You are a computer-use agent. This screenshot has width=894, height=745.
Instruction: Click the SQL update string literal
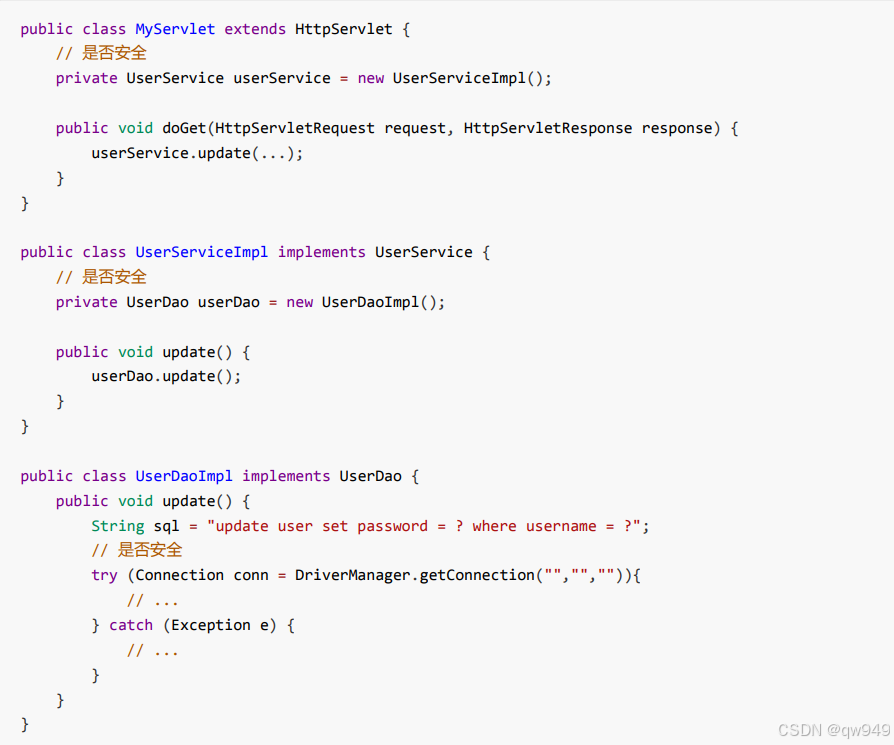pos(424,526)
